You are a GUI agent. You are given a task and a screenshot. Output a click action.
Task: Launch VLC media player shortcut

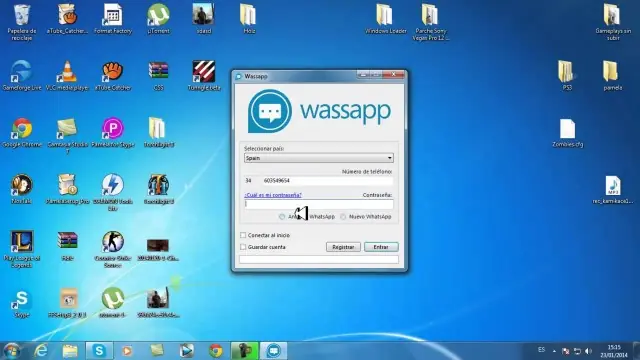point(67,75)
